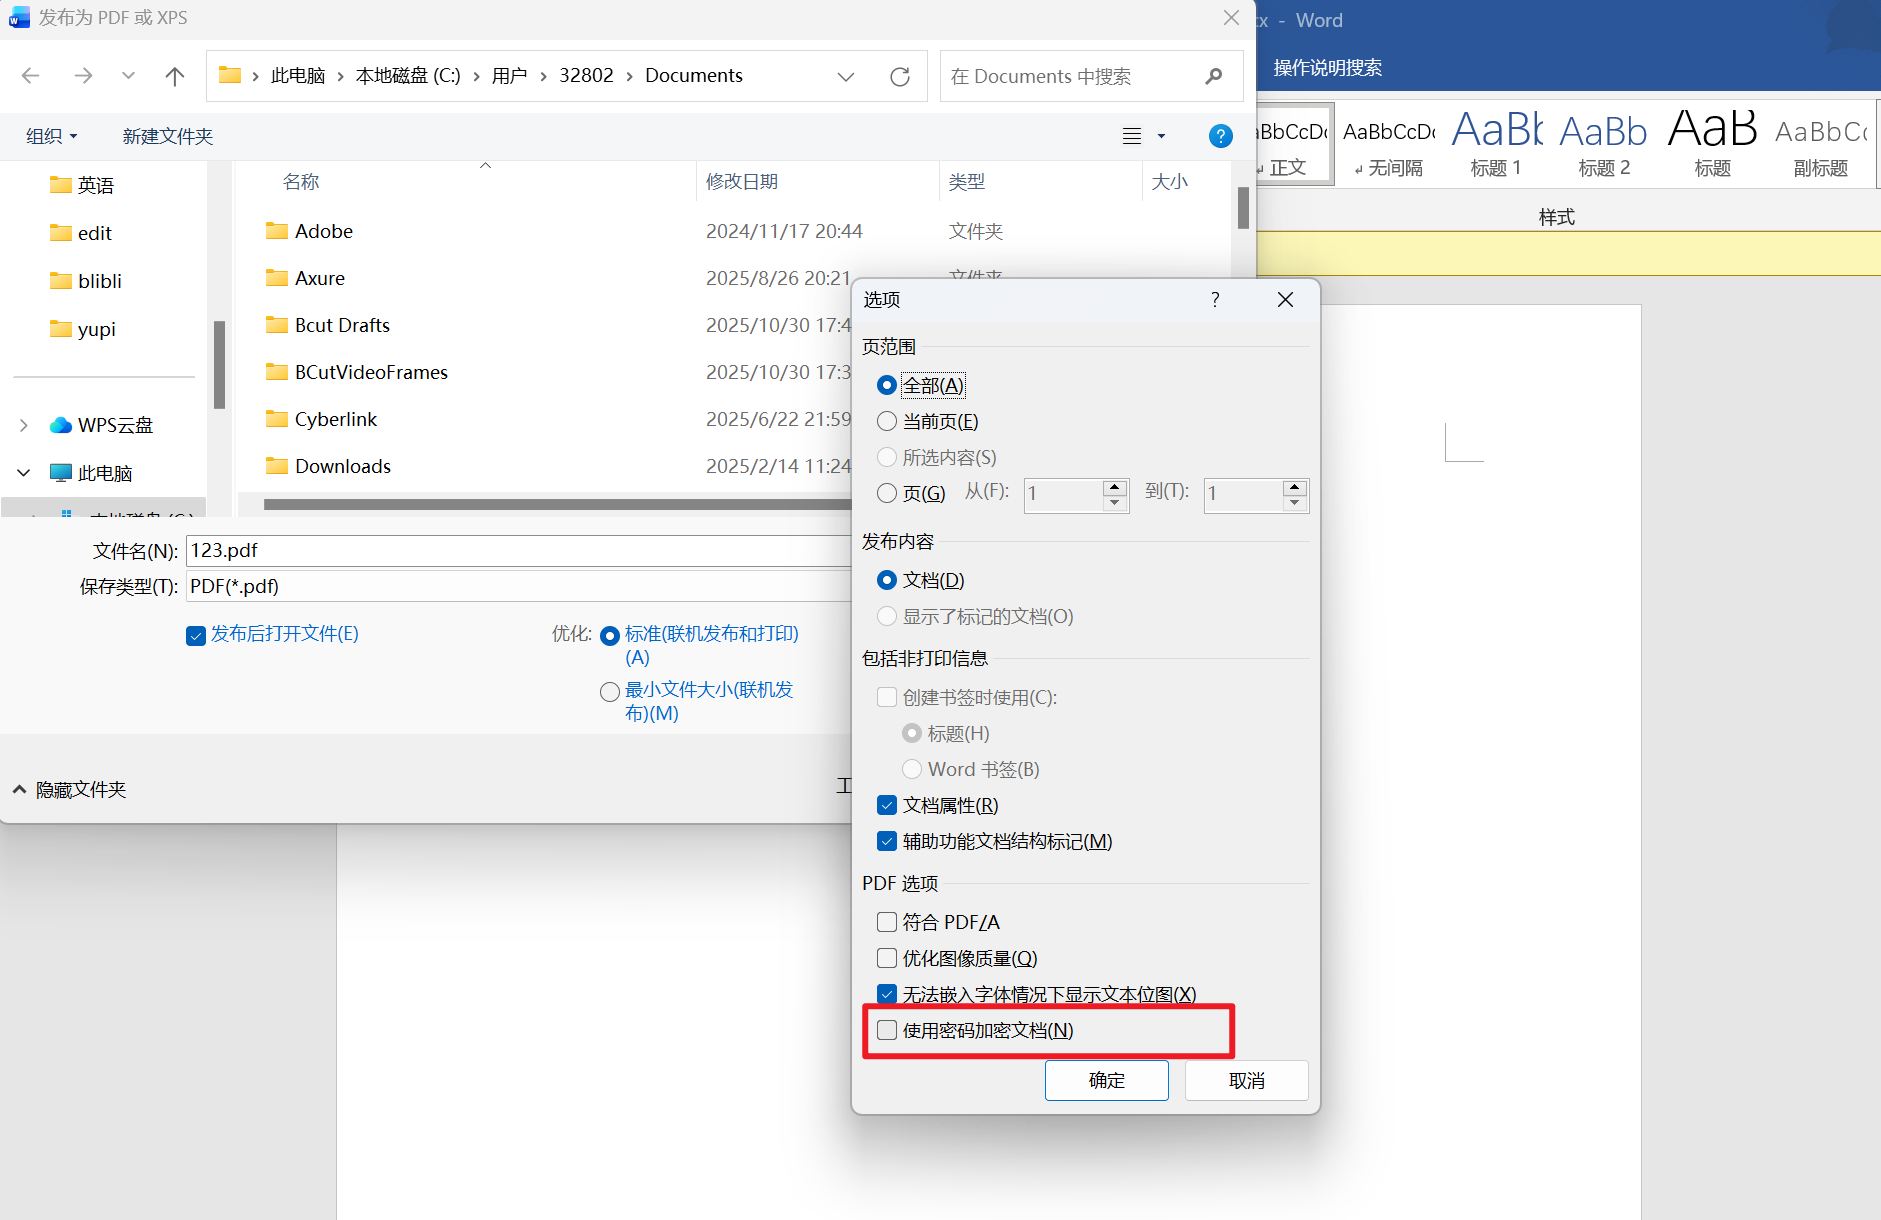Screen dimensions: 1881x1220
Task: Click the question mark in Options dialog
Action: (1215, 300)
